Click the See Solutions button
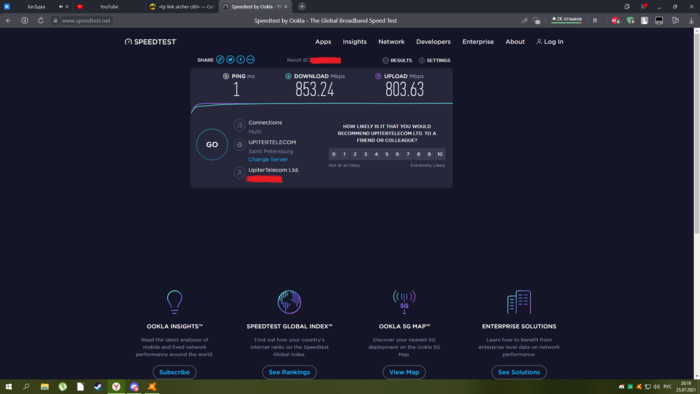Image resolution: width=700 pixels, height=394 pixels. tap(519, 372)
